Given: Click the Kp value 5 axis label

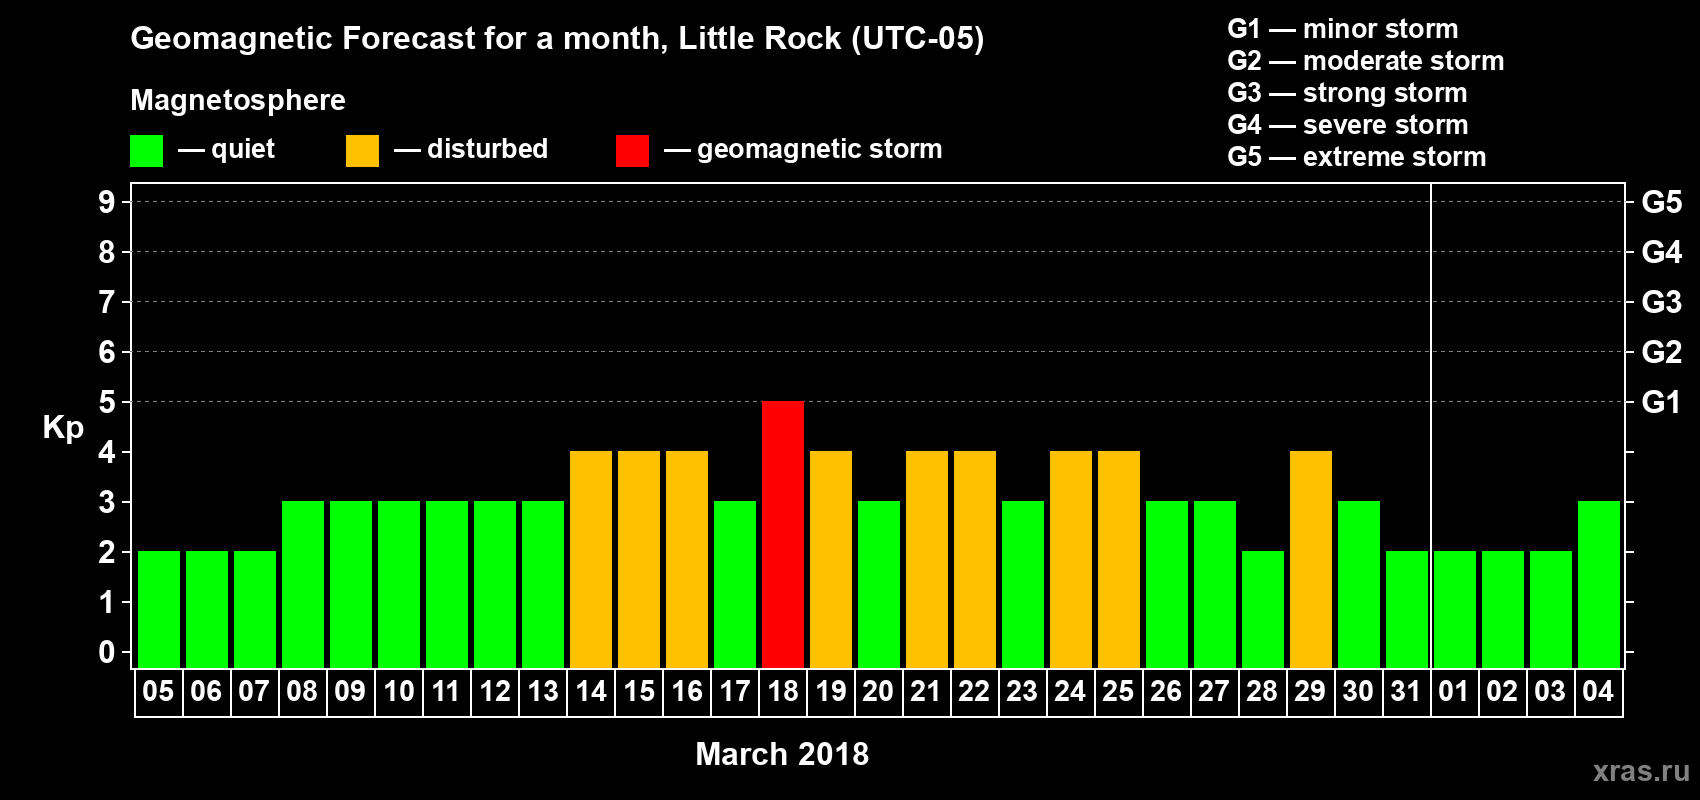Looking at the screenshot, I should (x=107, y=402).
